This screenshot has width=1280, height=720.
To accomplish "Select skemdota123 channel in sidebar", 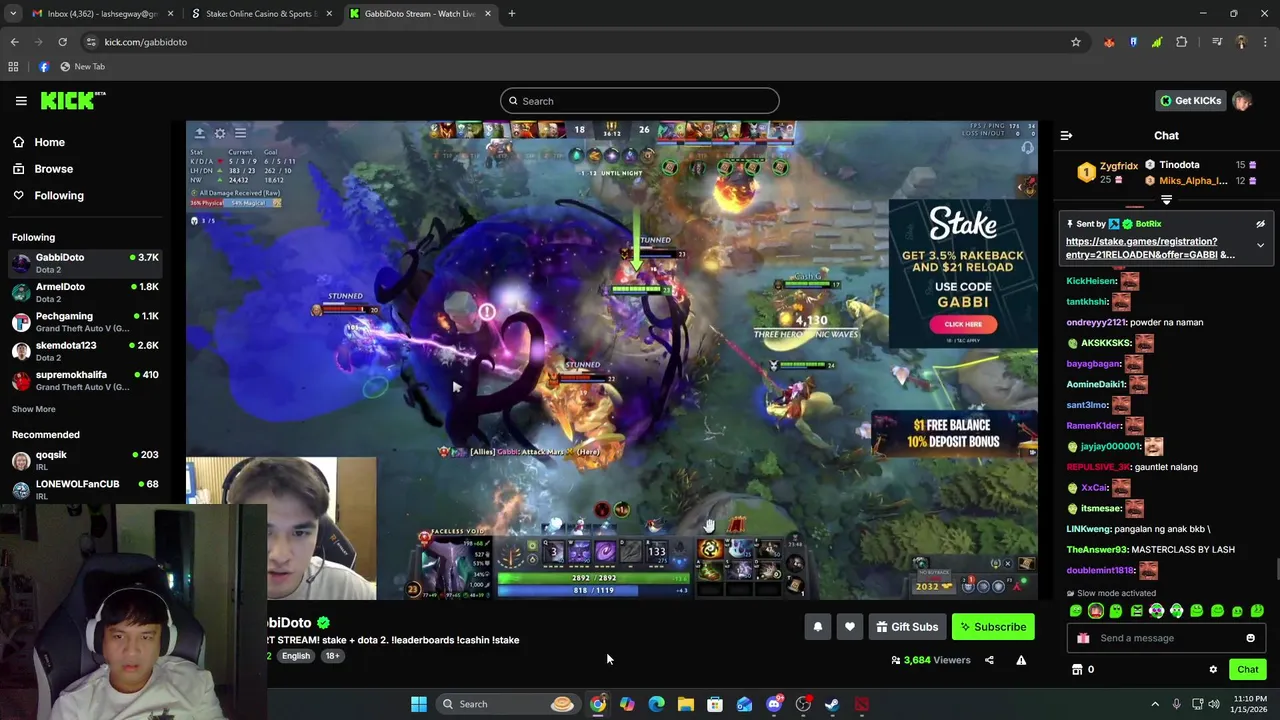I will (x=85, y=351).
